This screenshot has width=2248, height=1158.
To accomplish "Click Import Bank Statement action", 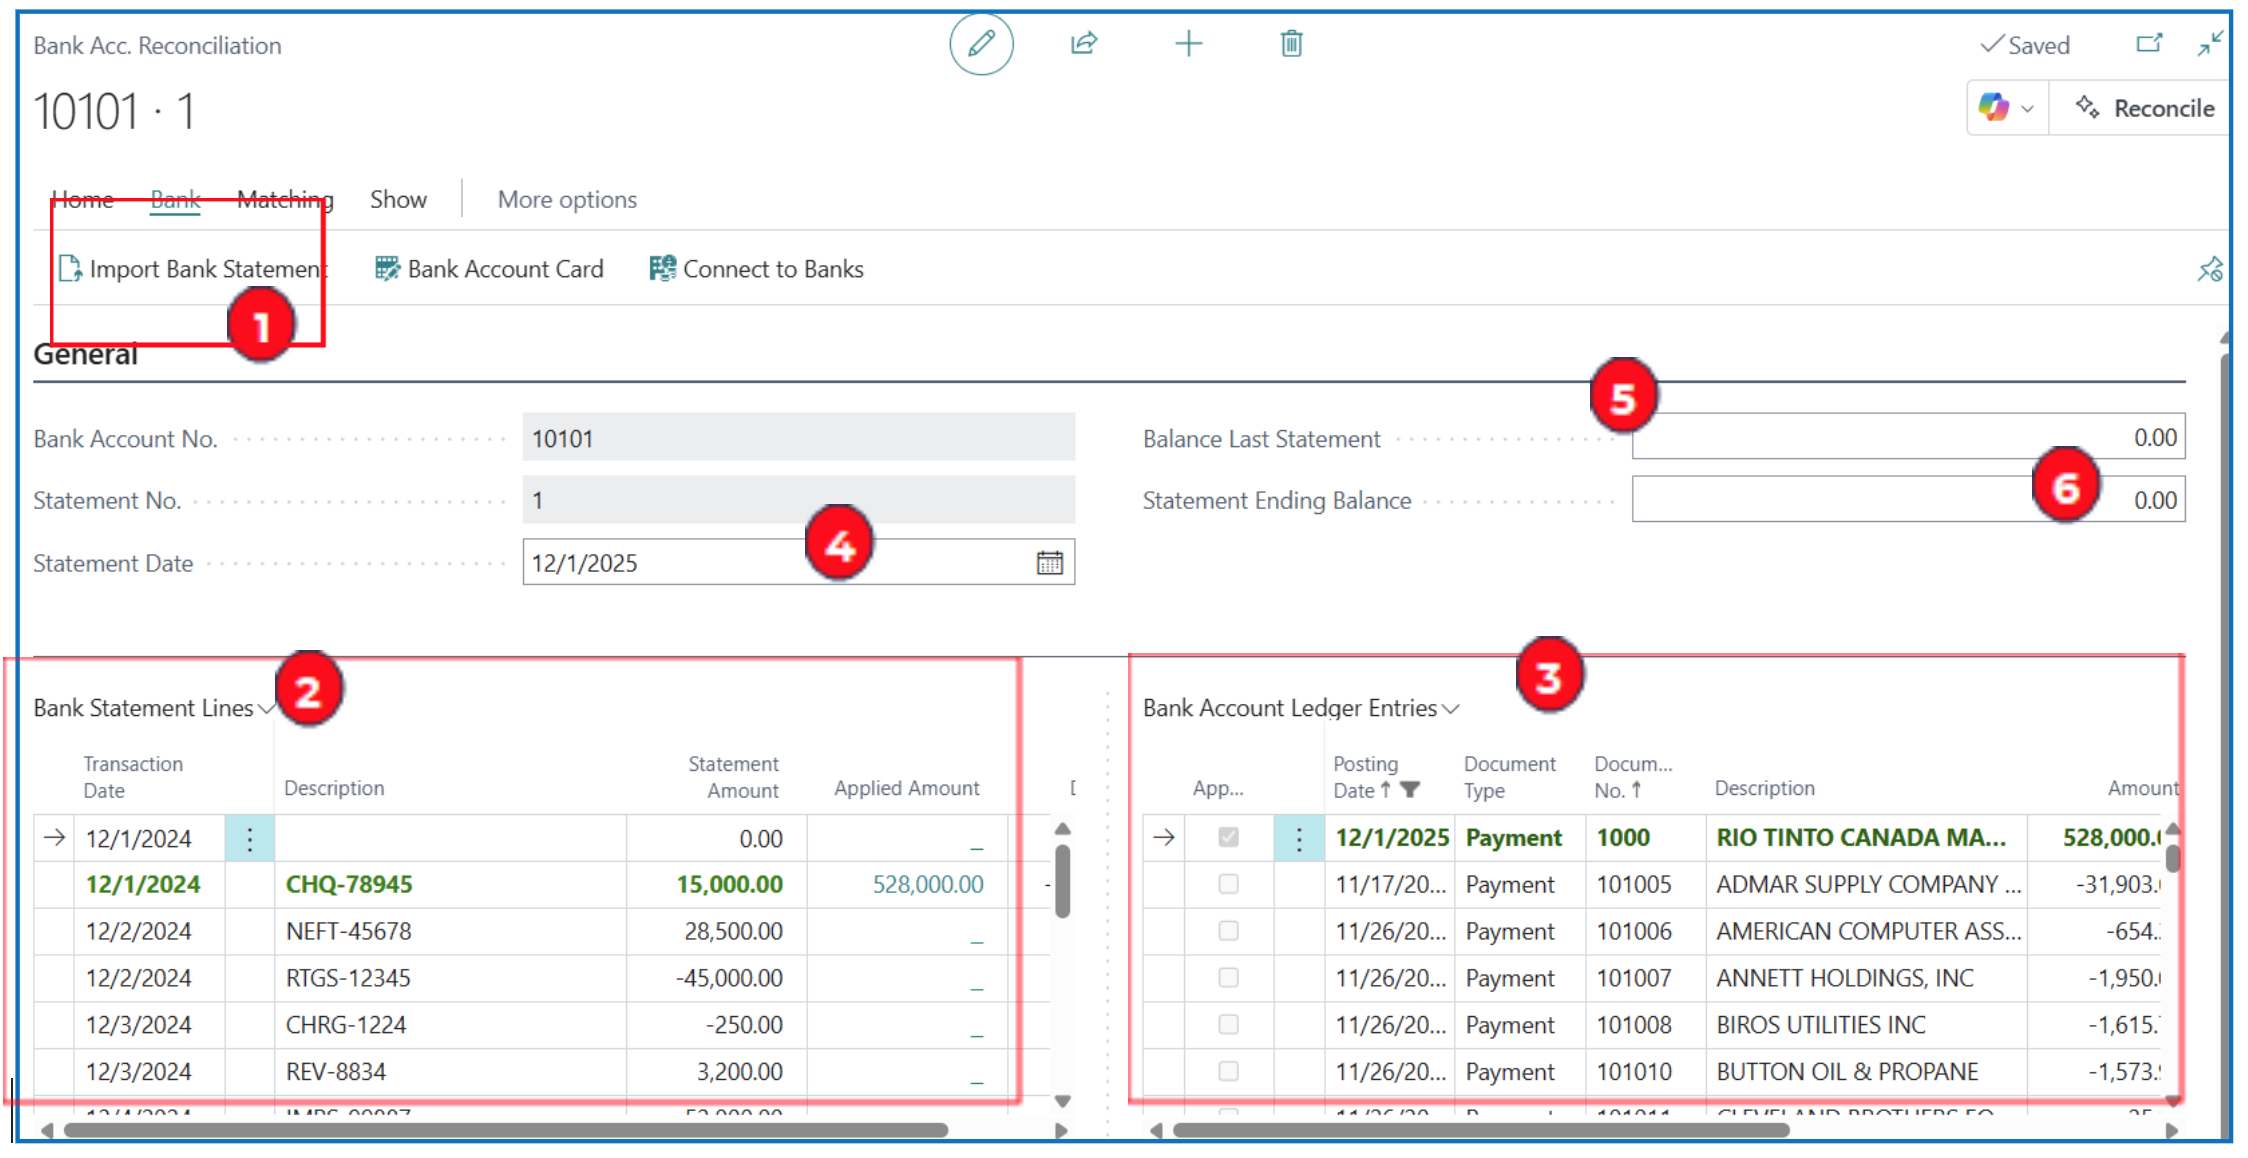I will pos(193,269).
